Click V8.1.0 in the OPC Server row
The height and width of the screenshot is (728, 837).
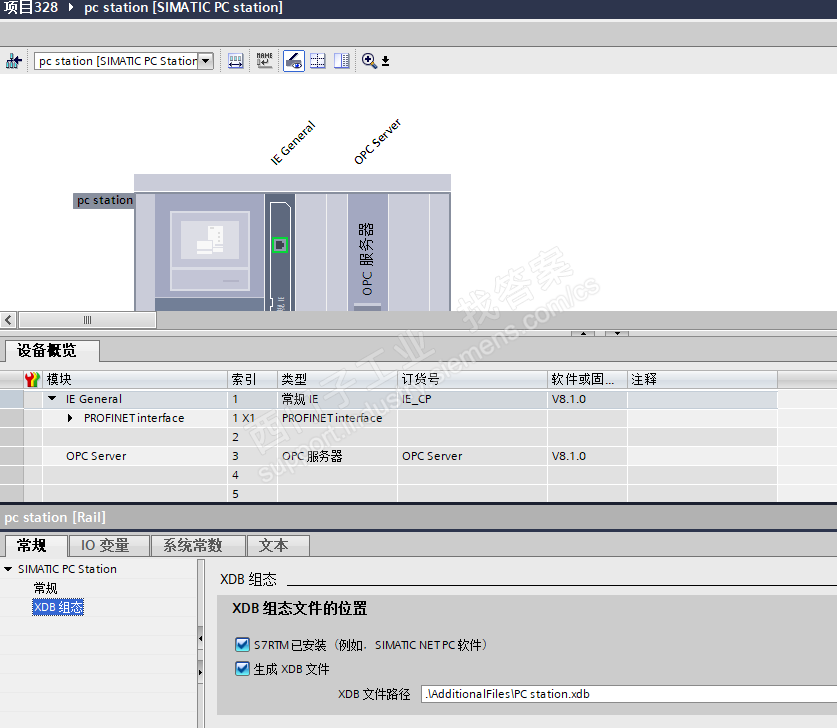587,456
